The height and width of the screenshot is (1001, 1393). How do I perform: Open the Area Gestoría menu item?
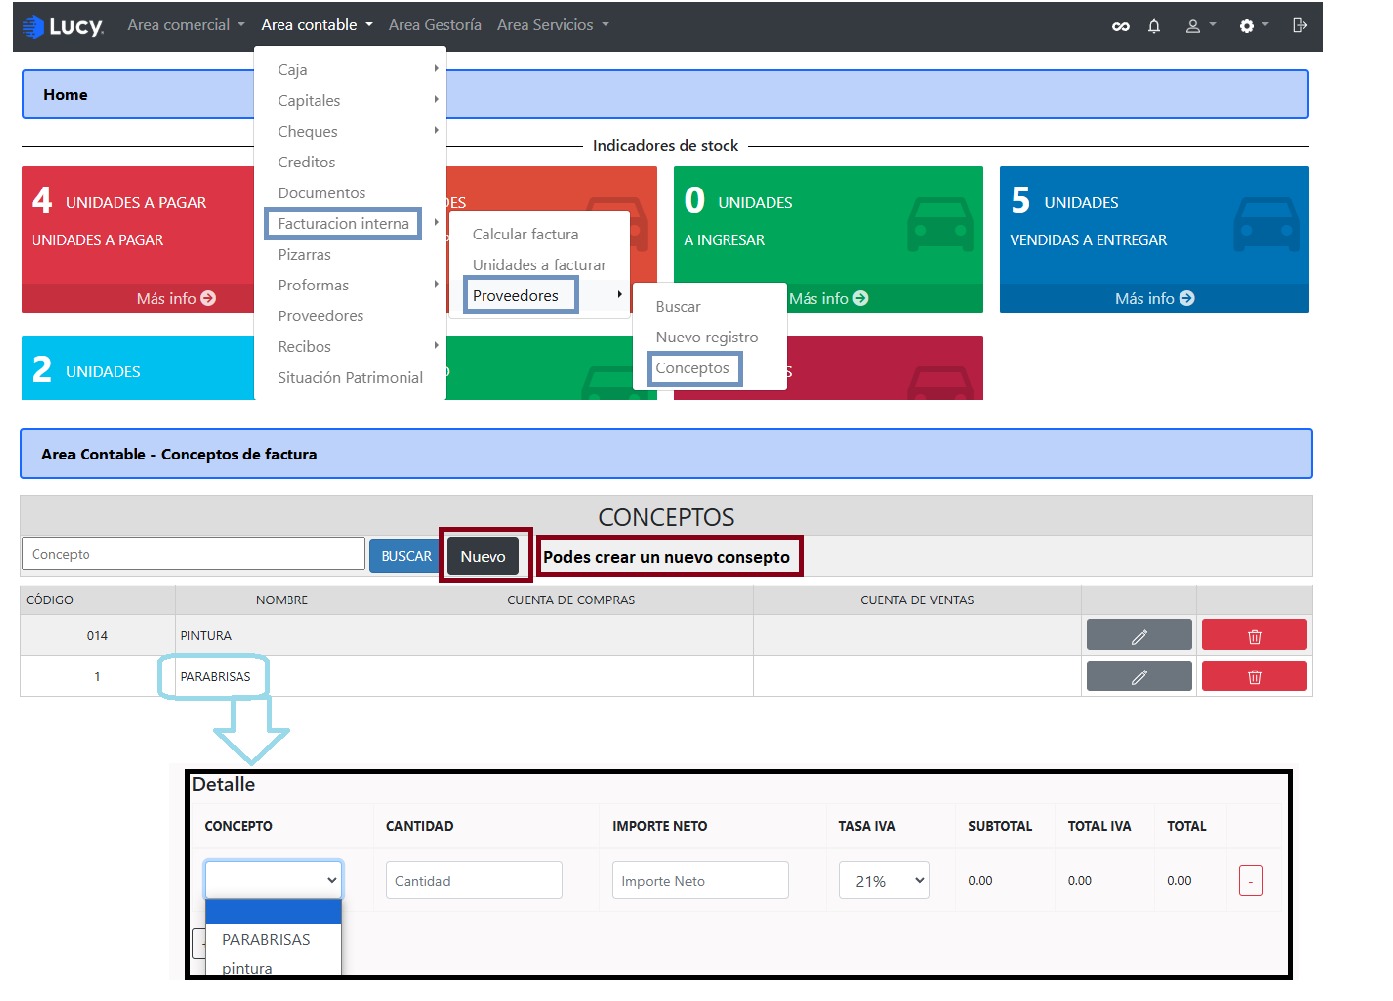click(x=435, y=25)
